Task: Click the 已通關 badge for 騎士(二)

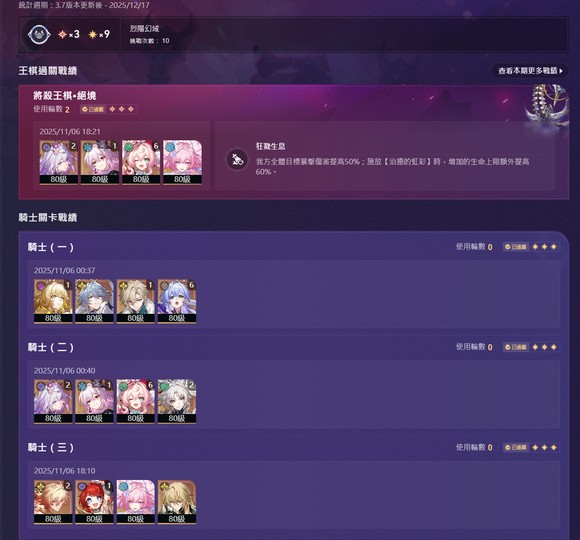Action: 516,347
